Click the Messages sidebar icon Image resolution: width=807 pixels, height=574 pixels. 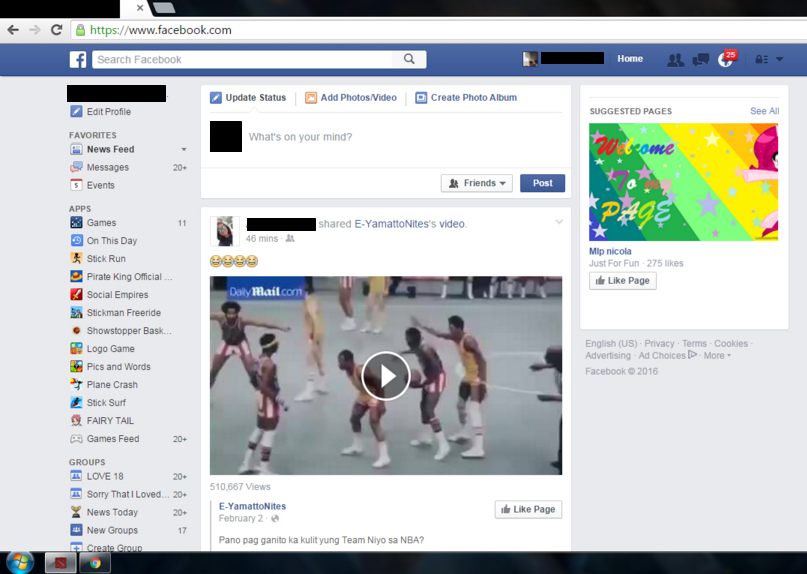click(76, 167)
